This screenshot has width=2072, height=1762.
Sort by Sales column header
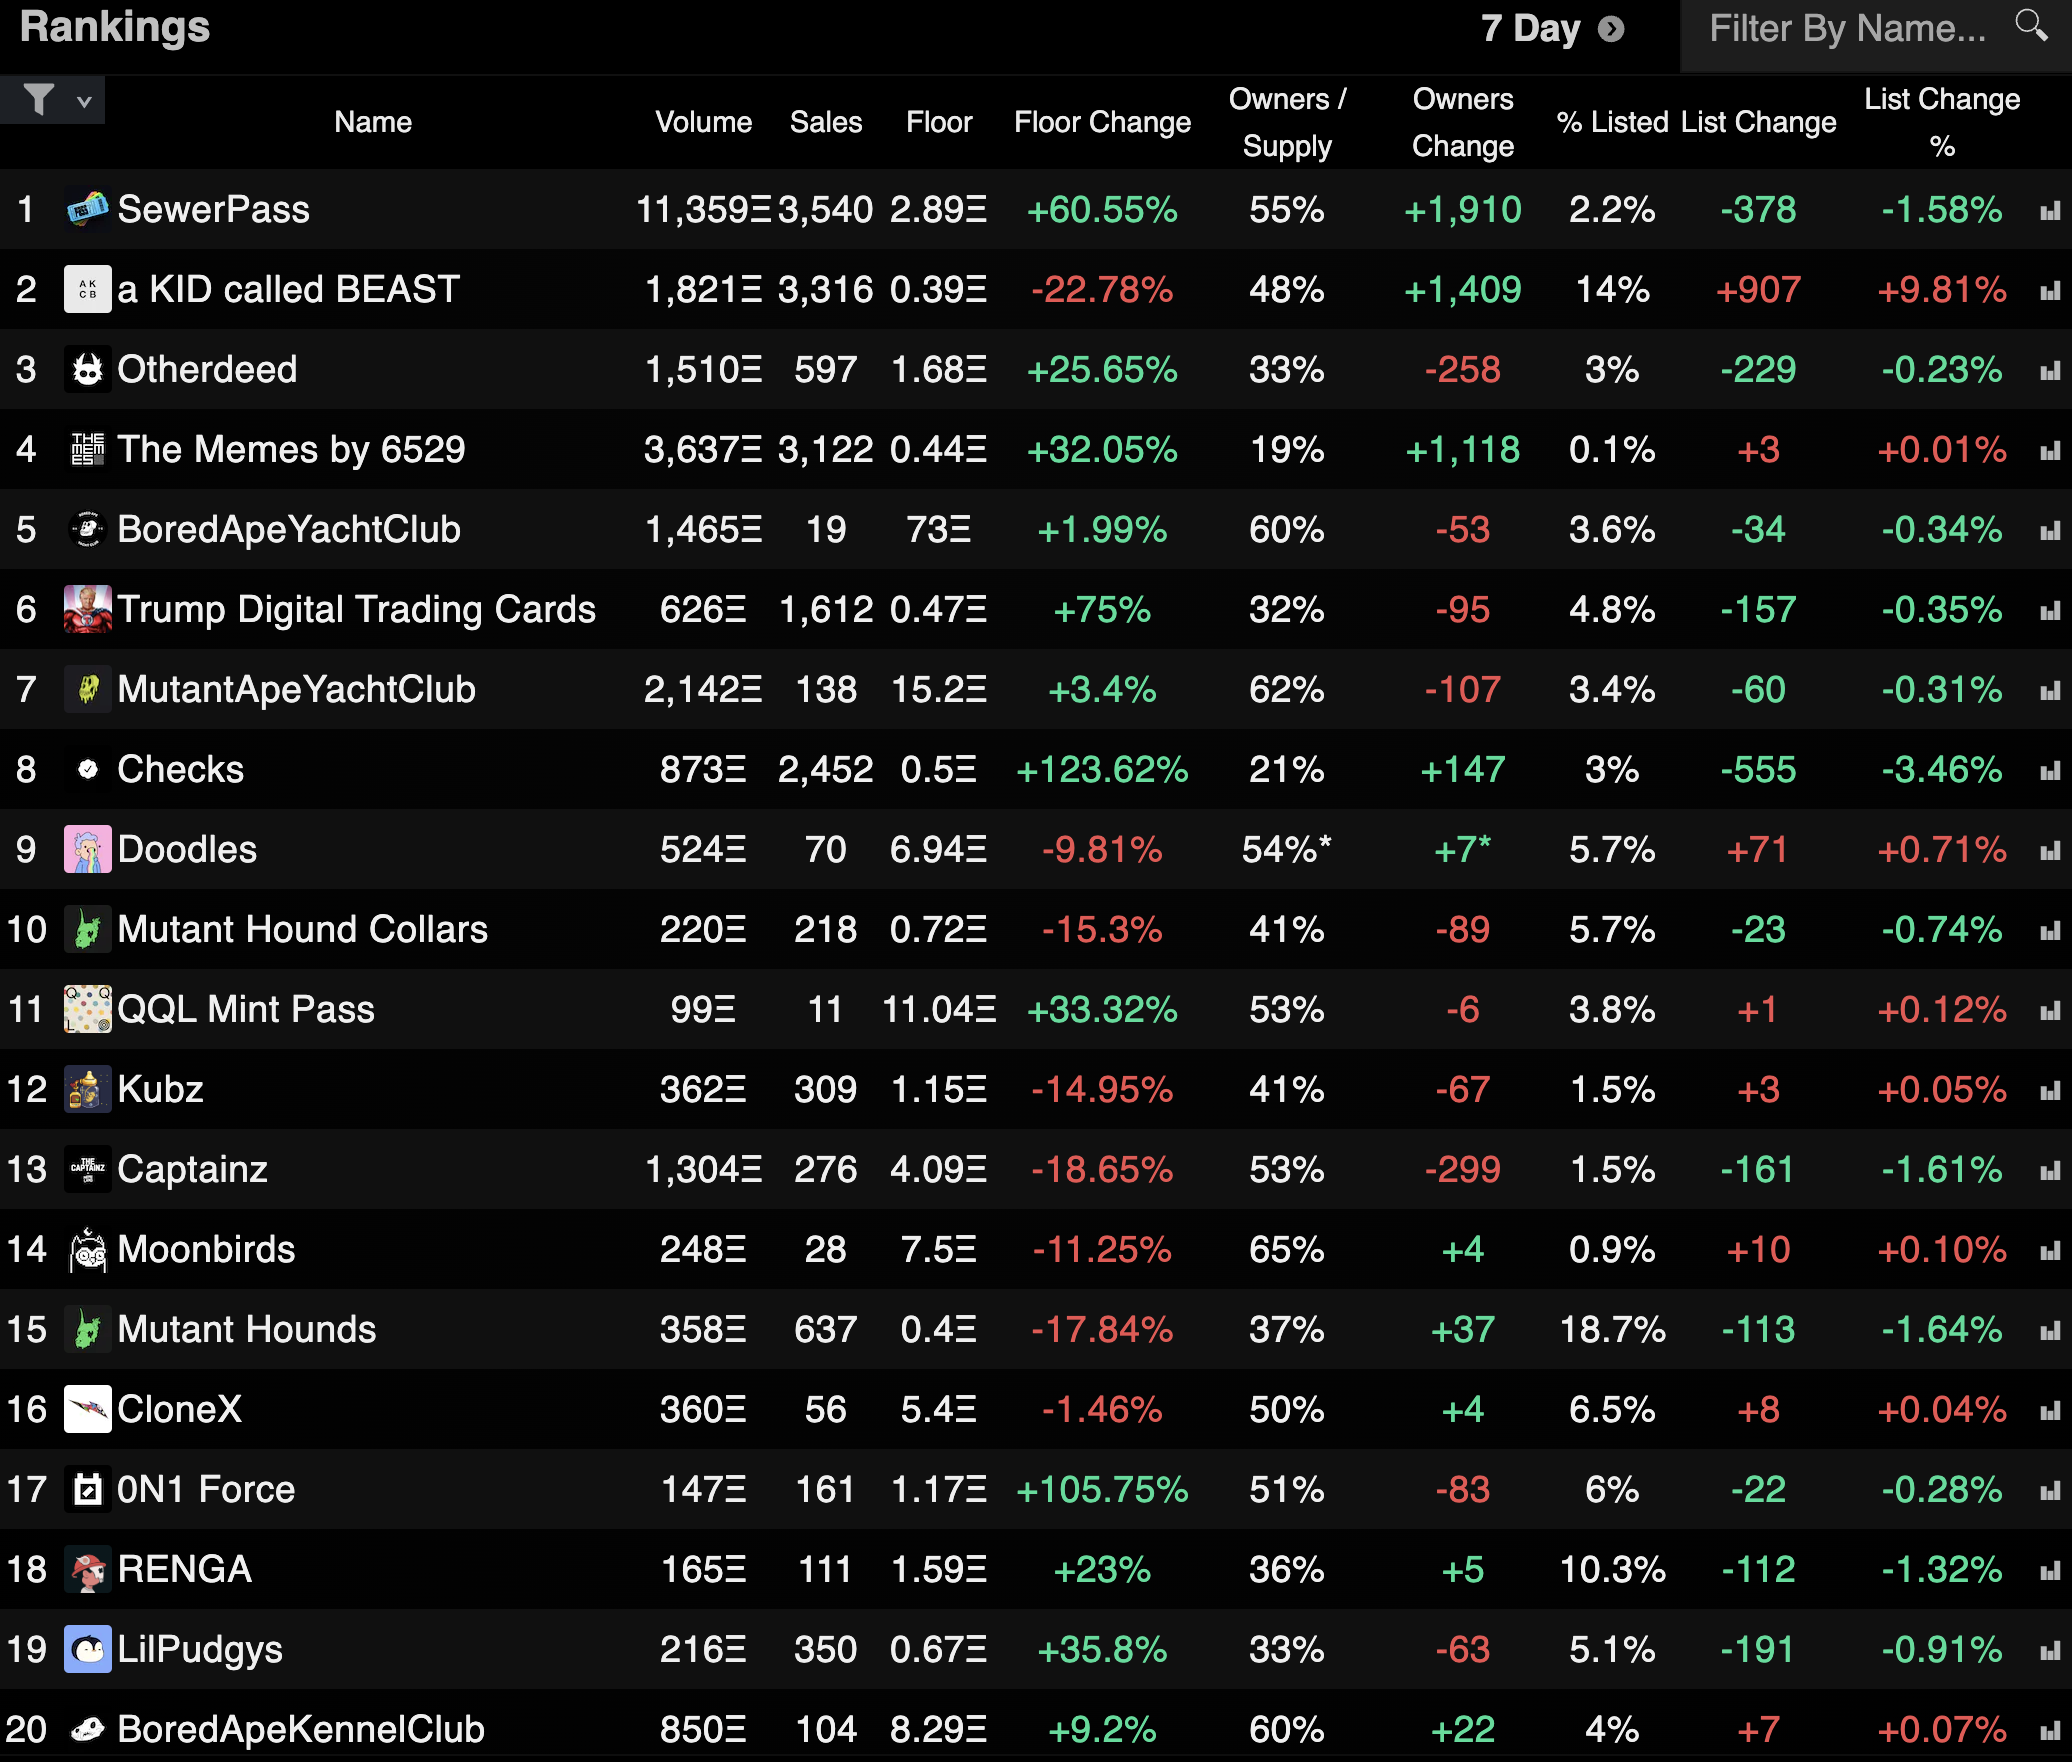click(x=825, y=122)
